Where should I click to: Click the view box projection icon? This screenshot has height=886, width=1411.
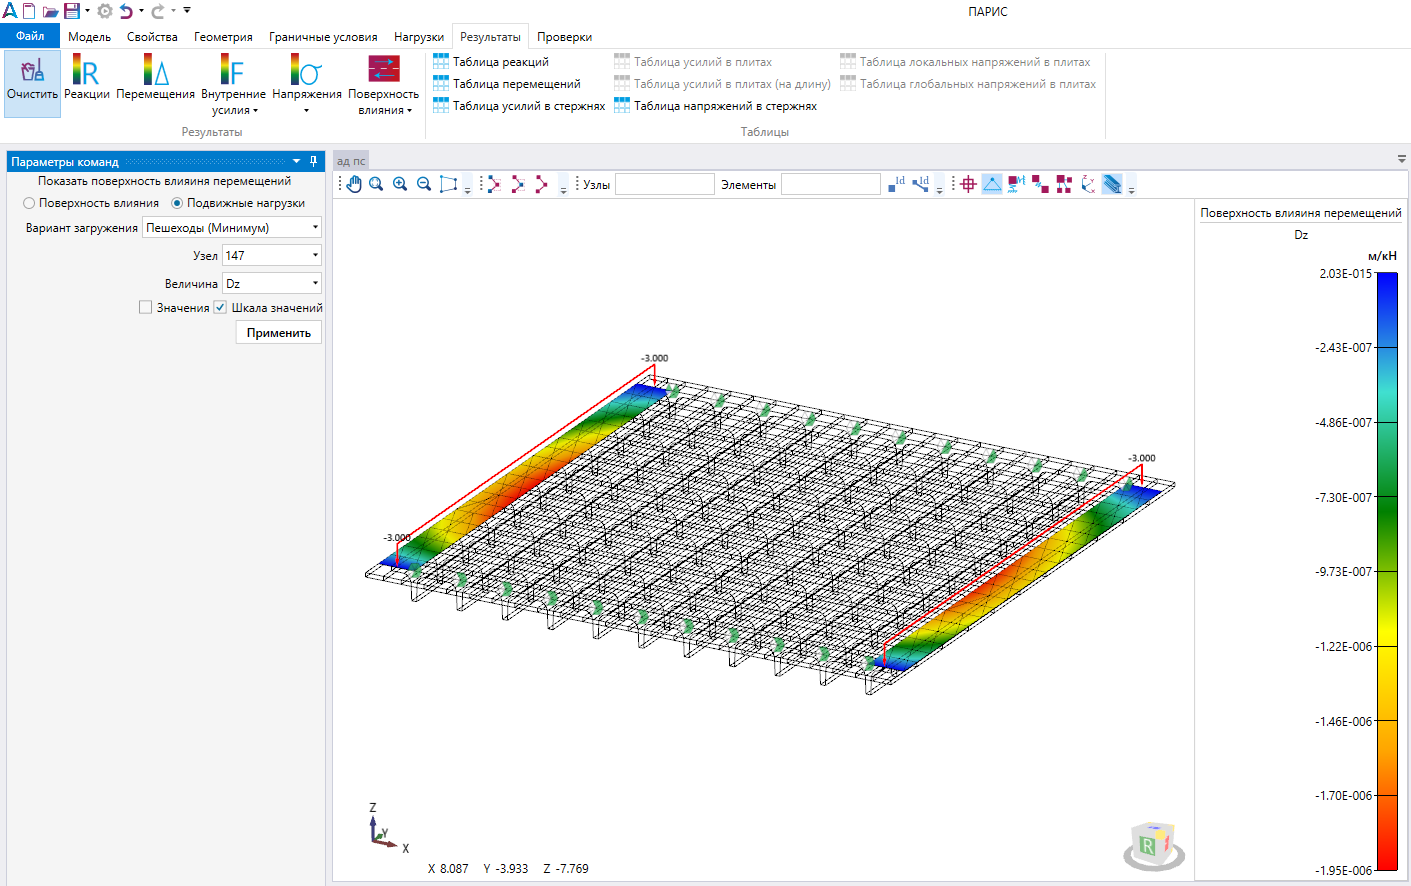[448, 184]
